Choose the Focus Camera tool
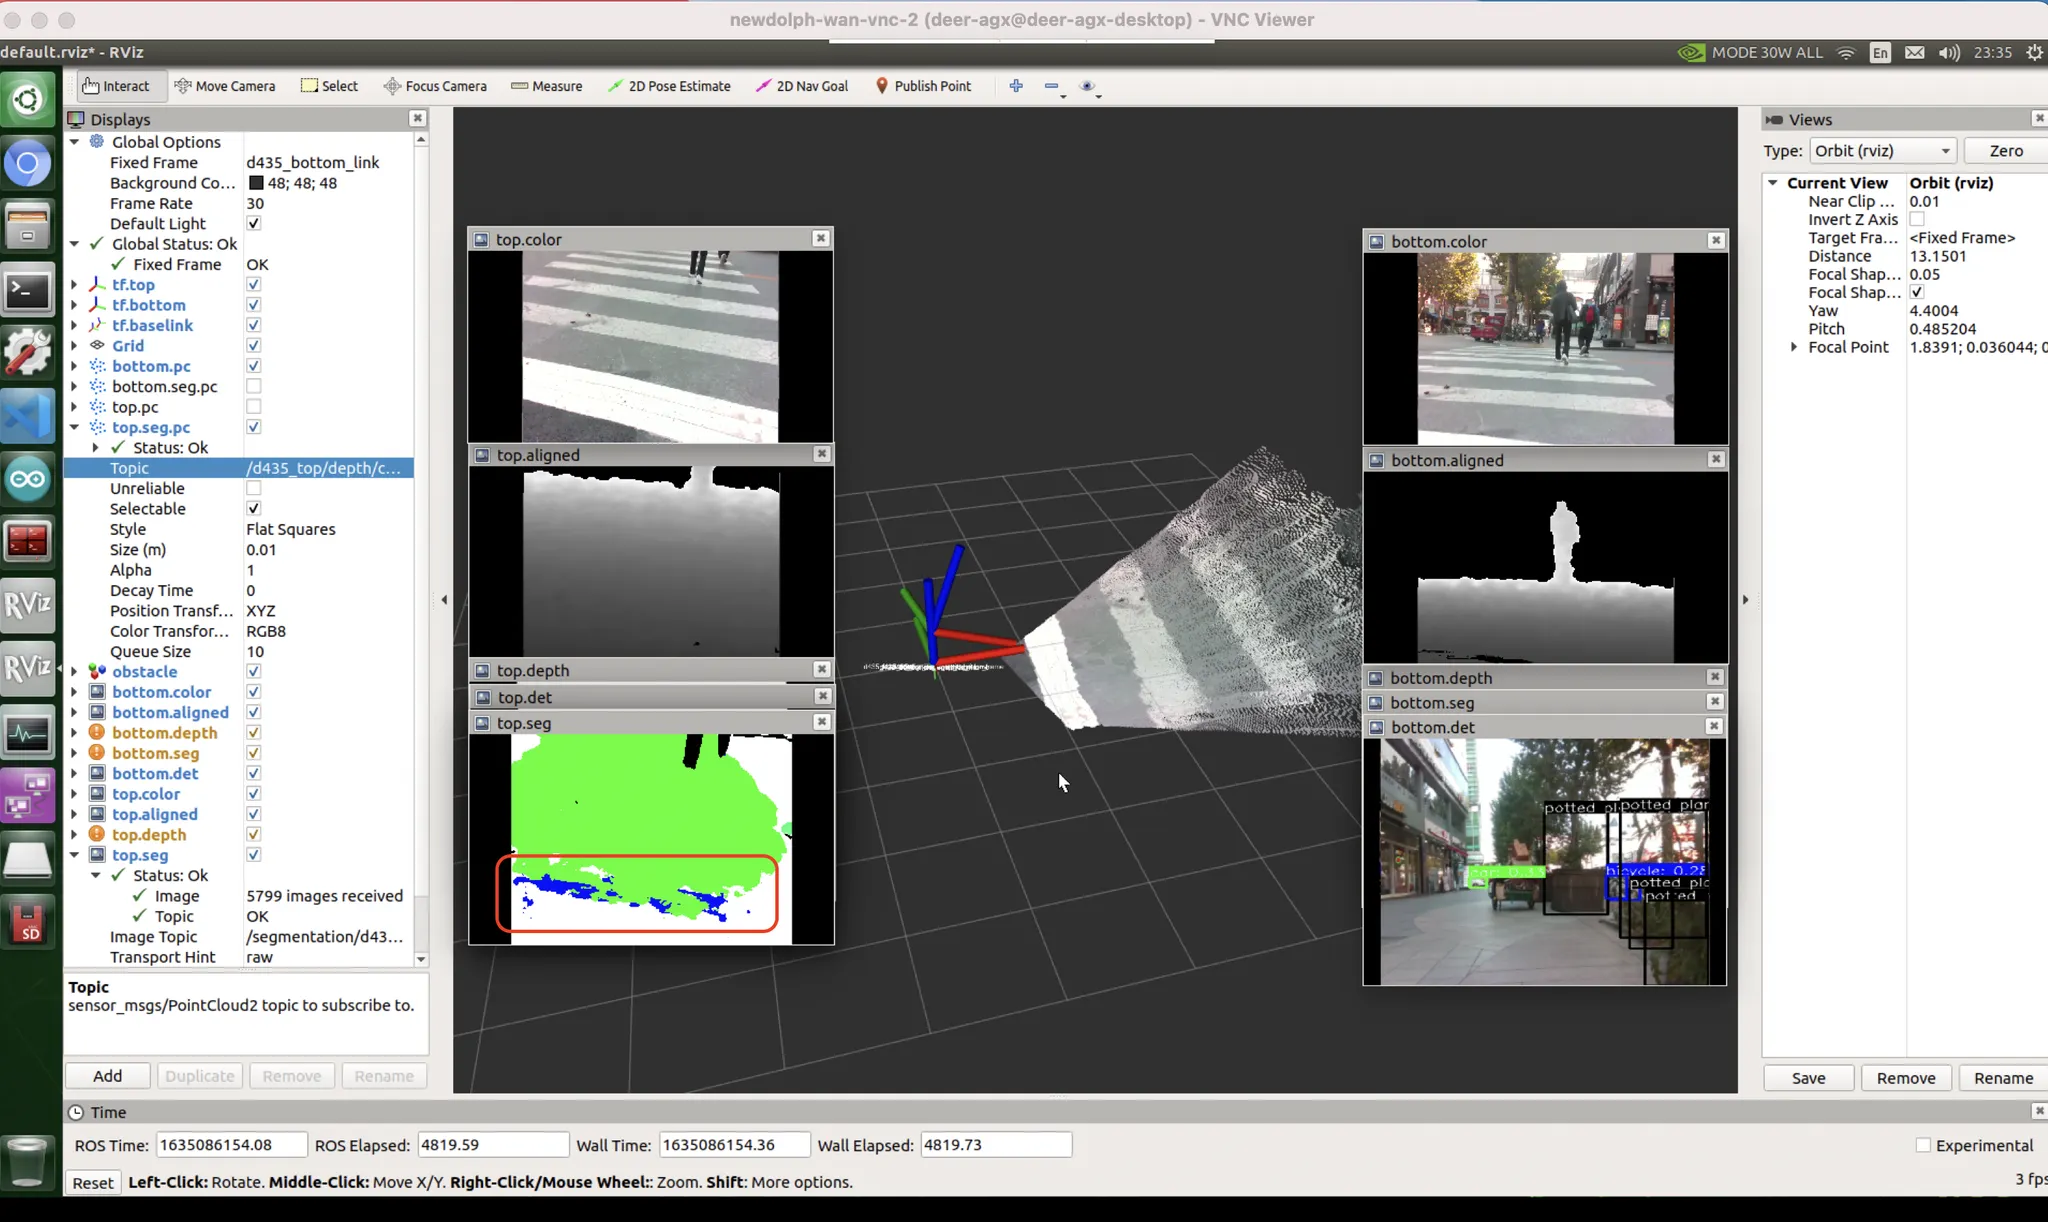The width and height of the screenshot is (2048, 1222). [435, 86]
